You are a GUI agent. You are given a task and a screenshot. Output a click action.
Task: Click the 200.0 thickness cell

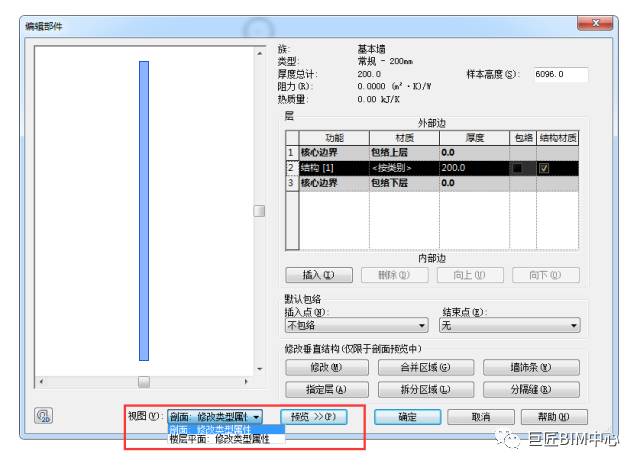pyautogui.click(x=474, y=168)
